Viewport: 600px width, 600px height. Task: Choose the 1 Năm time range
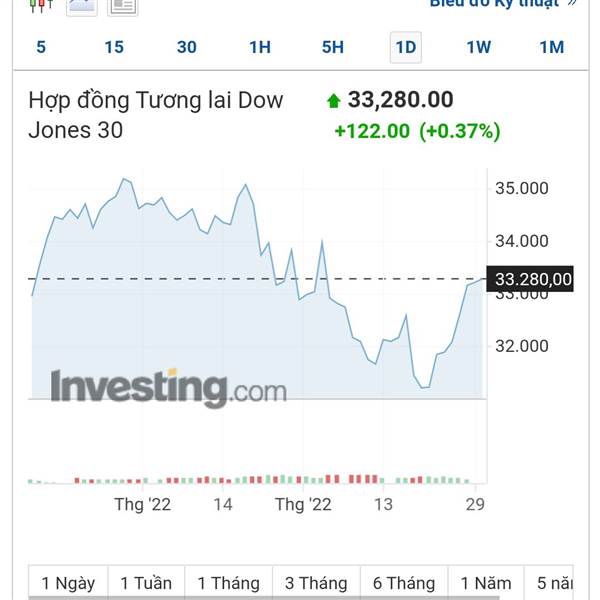(x=486, y=583)
